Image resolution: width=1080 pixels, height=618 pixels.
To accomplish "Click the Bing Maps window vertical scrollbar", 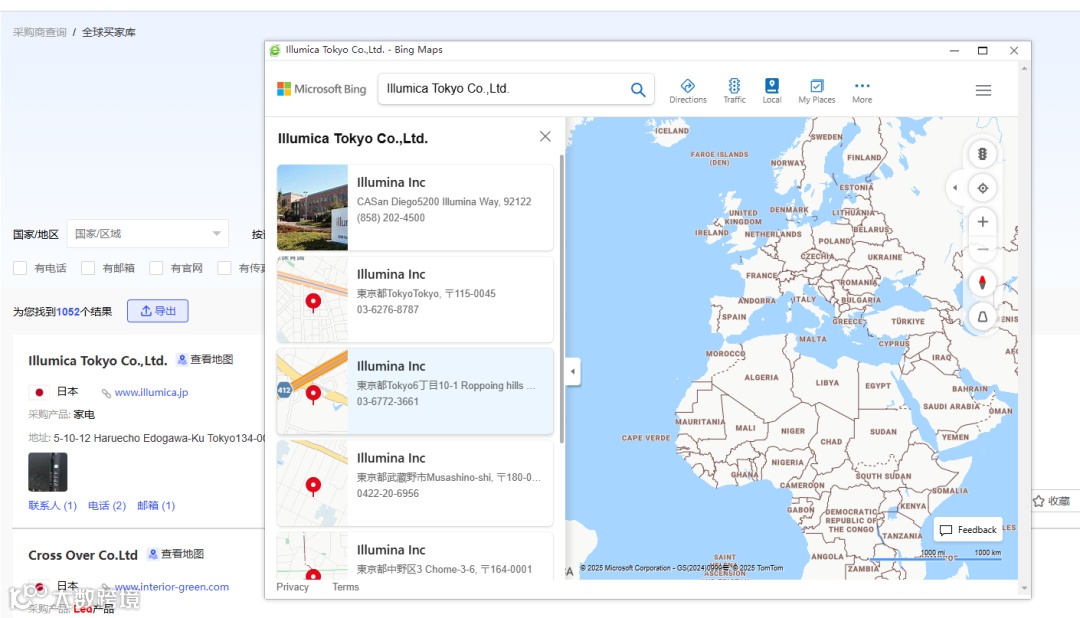I will tap(1024, 329).
